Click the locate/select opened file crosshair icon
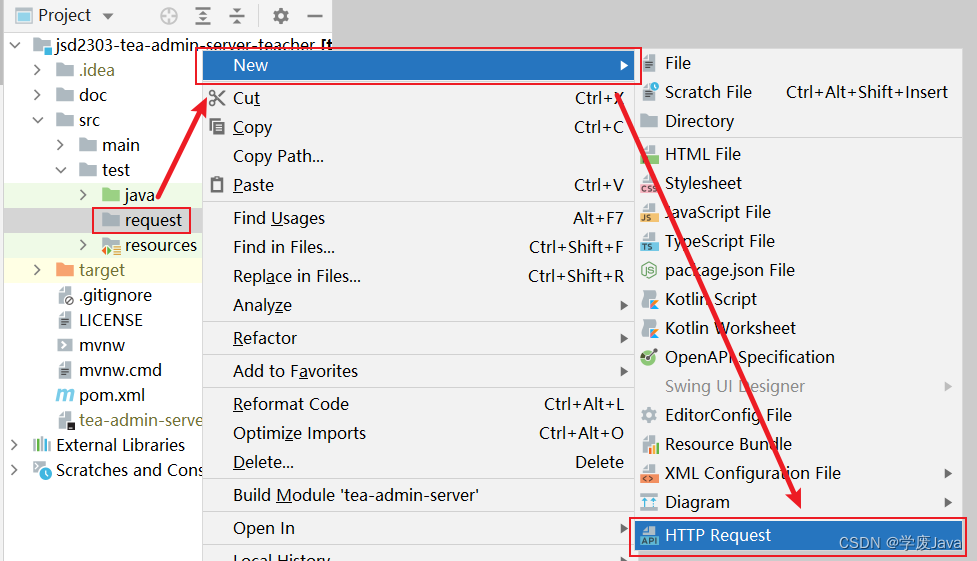 (x=169, y=16)
